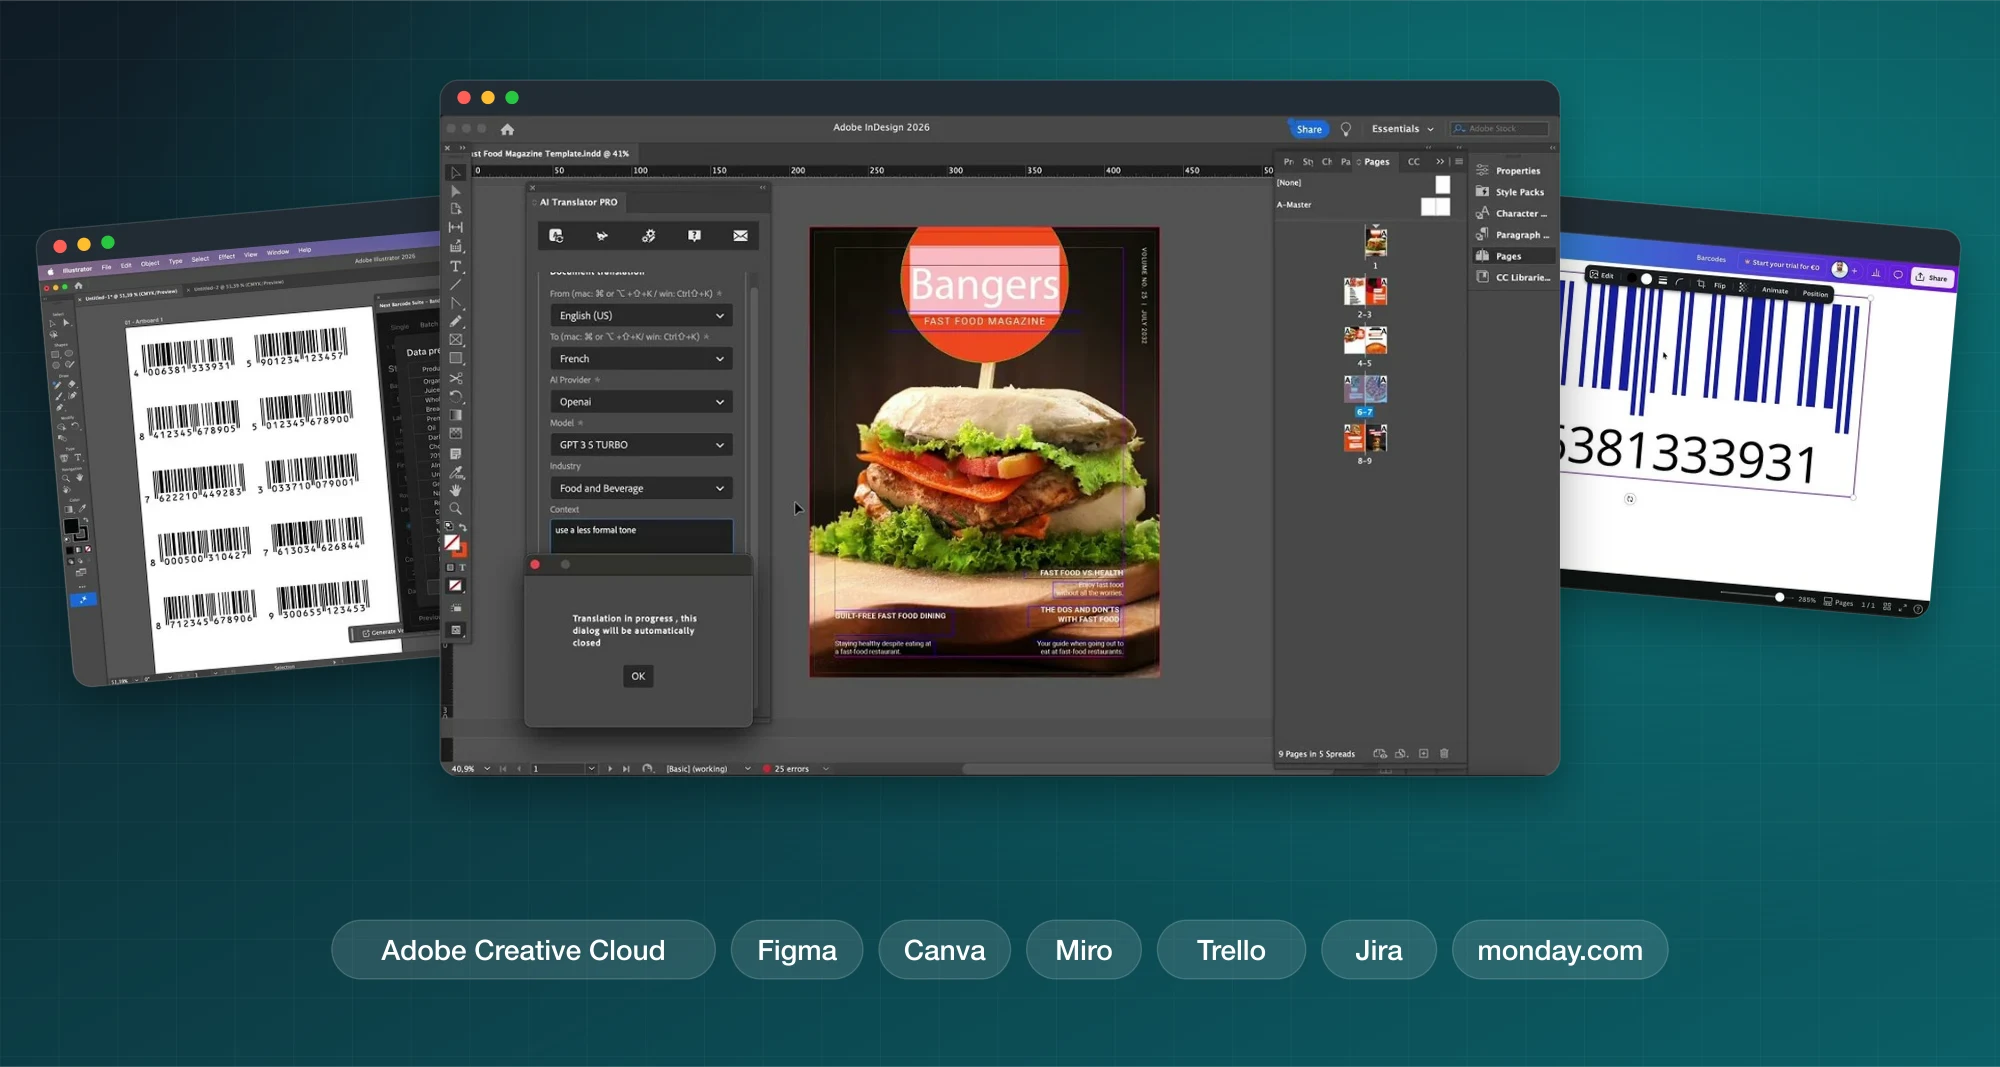Viewport: 2000px width, 1067px height.
Task: Click the delete page trash icon in Pages panel
Action: (1444, 753)
